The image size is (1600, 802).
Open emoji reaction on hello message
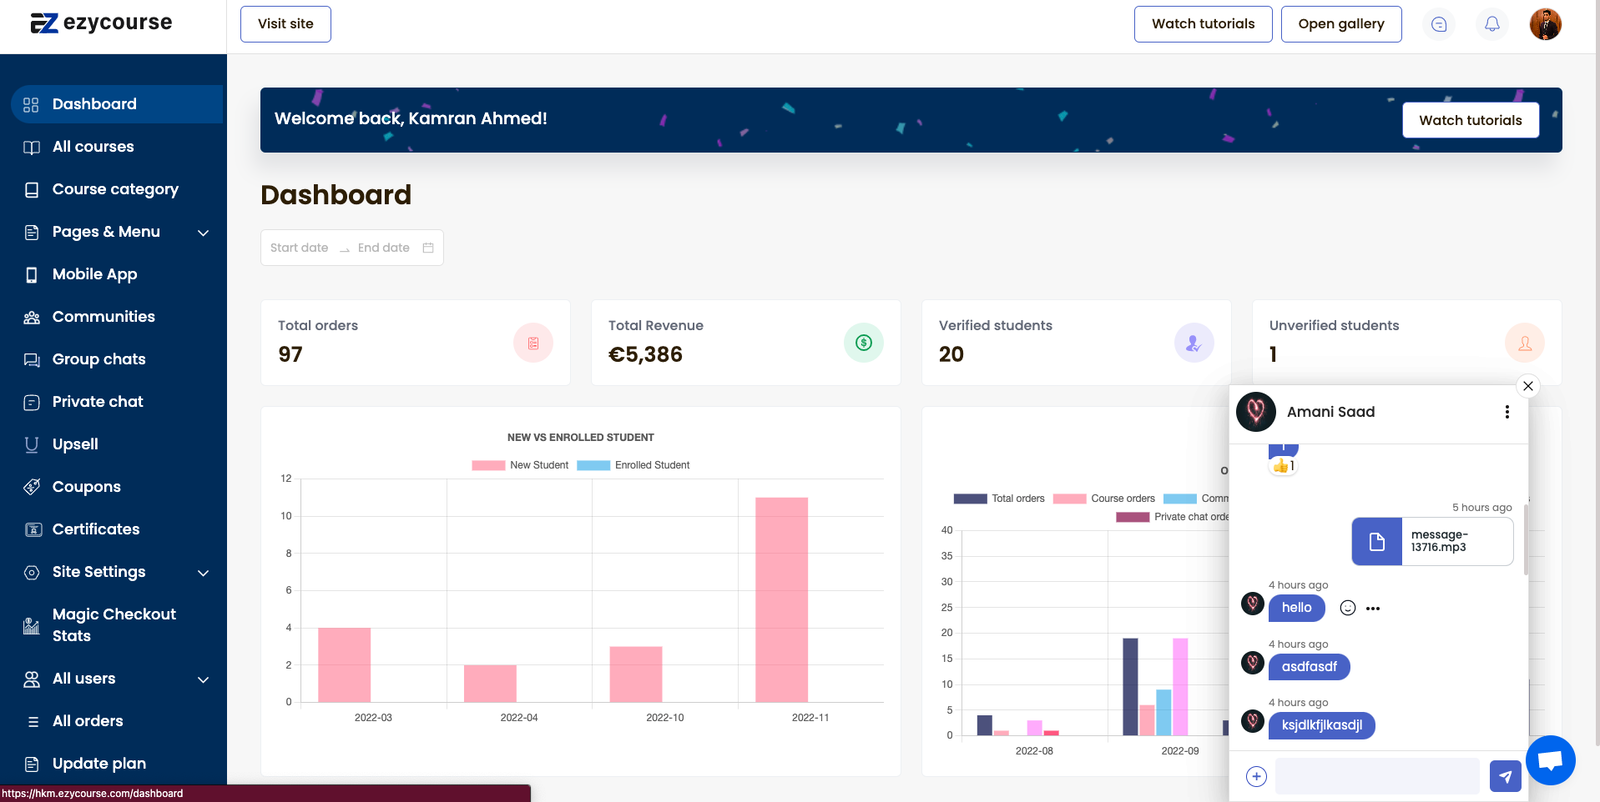click(x=1347, y=608)
